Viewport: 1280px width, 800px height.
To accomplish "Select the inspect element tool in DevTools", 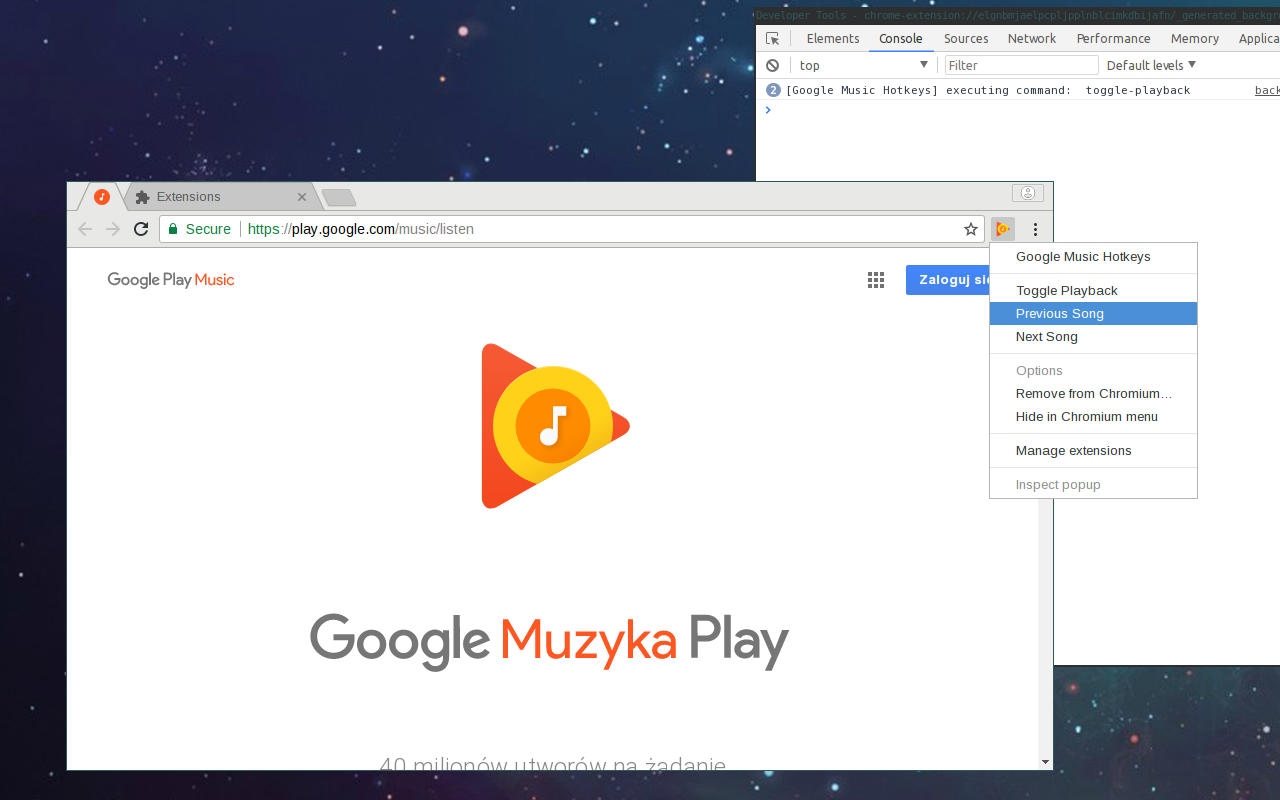I will [x=771, y=37].
